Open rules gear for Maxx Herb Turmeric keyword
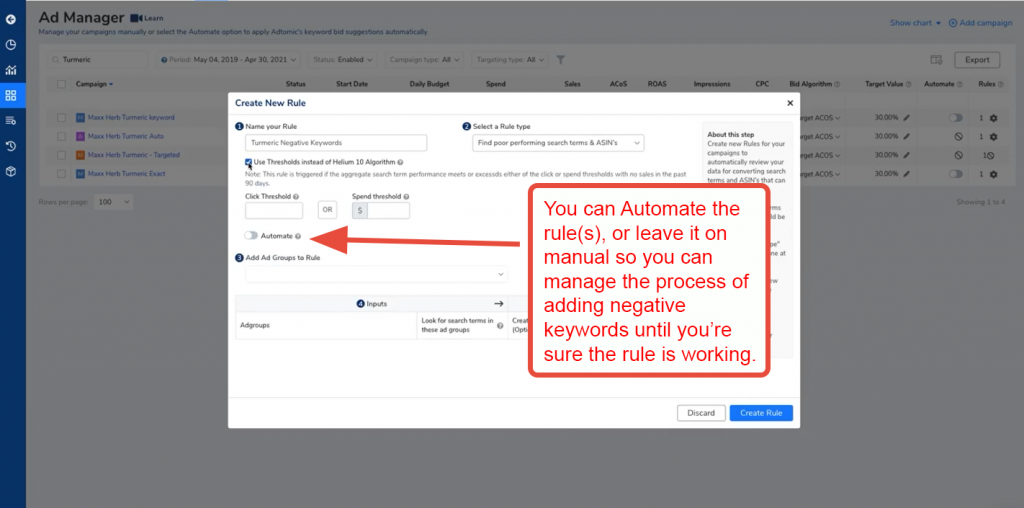Viewport: 1024px width, 508px height. coord(993,118)
